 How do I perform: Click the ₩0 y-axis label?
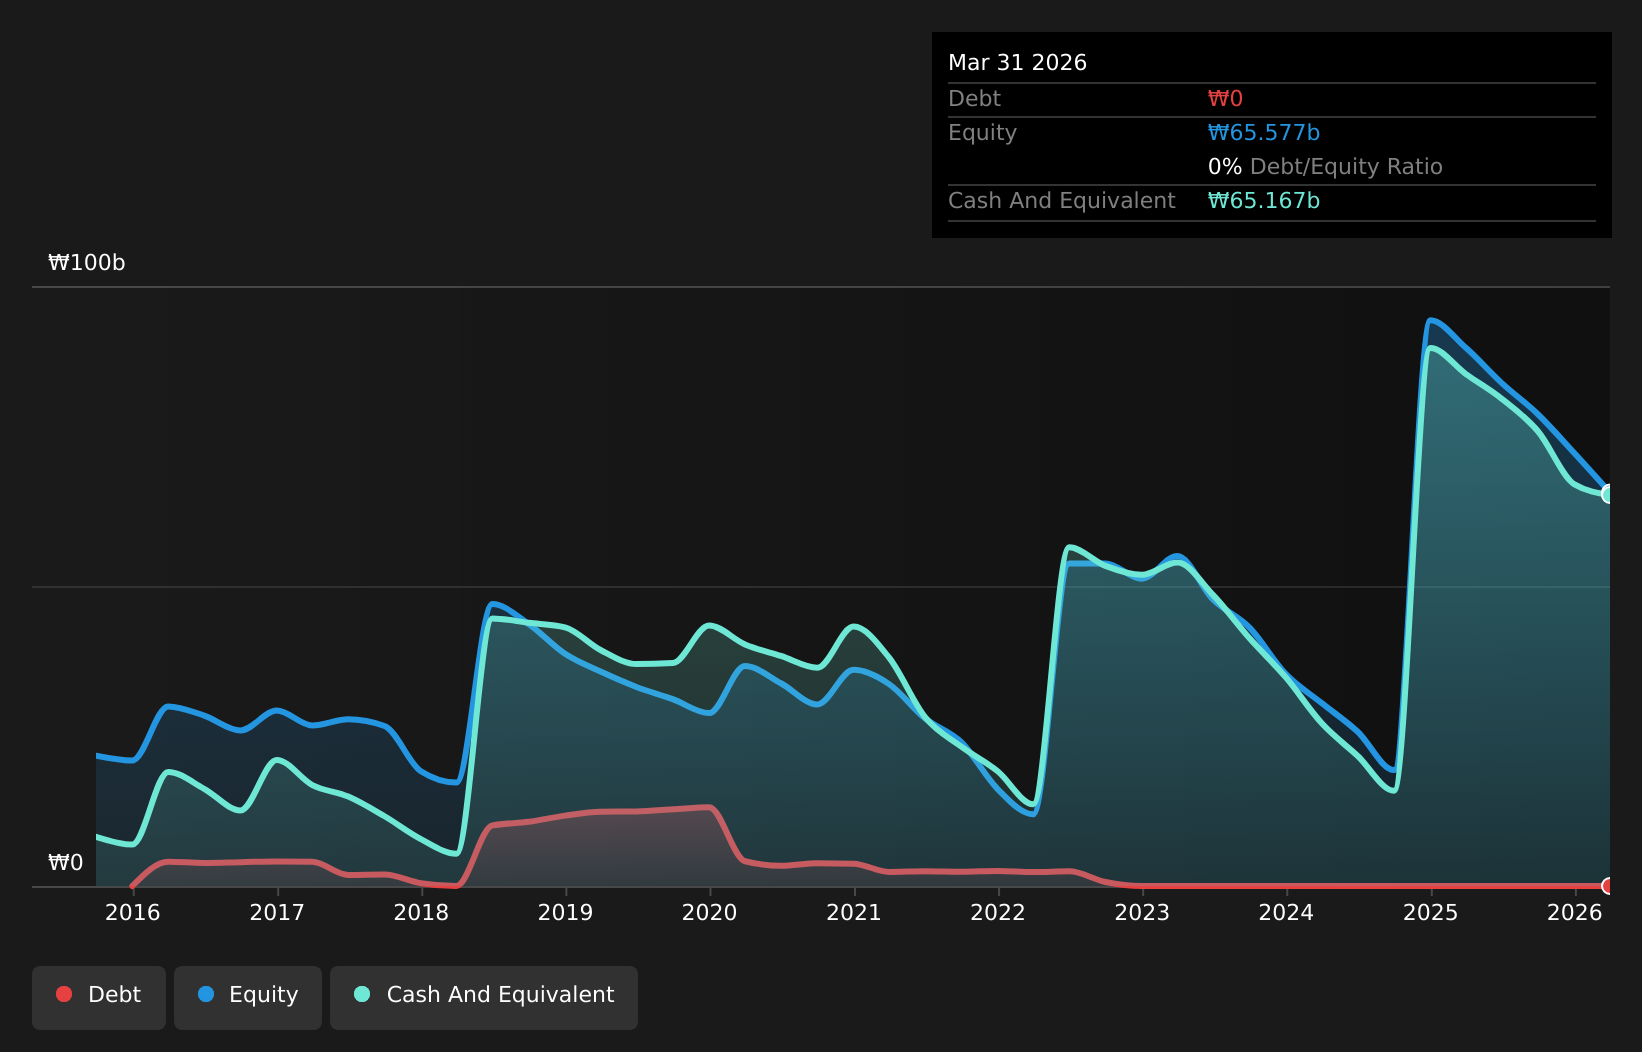tap(66, 863)
